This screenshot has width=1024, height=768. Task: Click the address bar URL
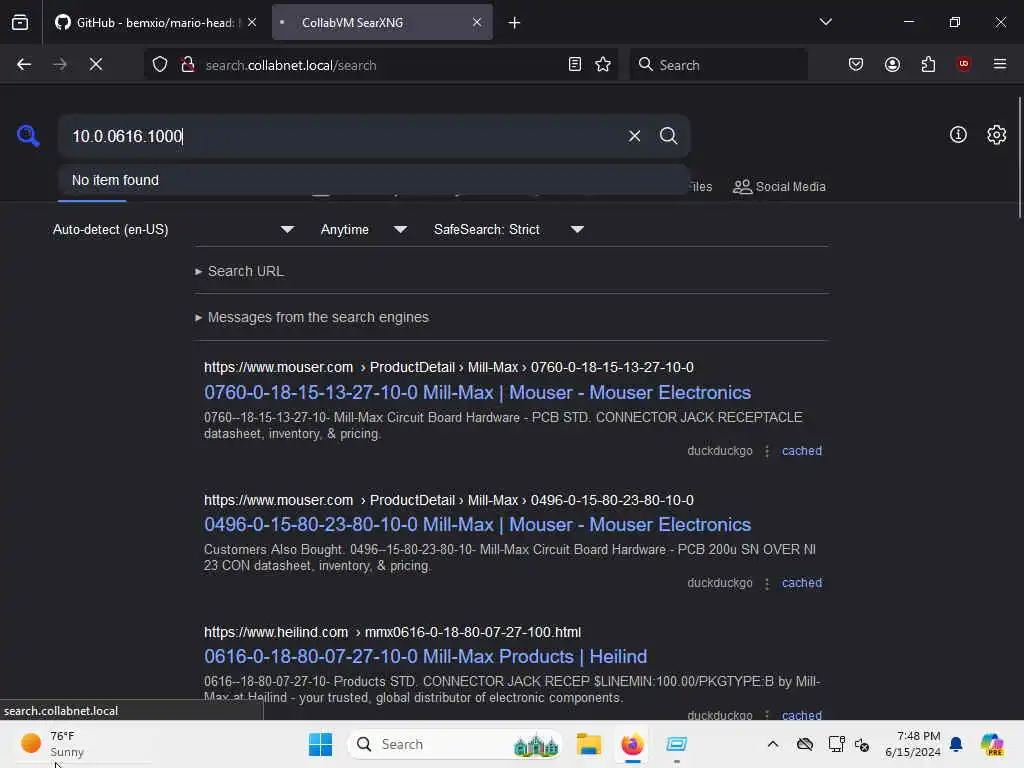[291, 65]
